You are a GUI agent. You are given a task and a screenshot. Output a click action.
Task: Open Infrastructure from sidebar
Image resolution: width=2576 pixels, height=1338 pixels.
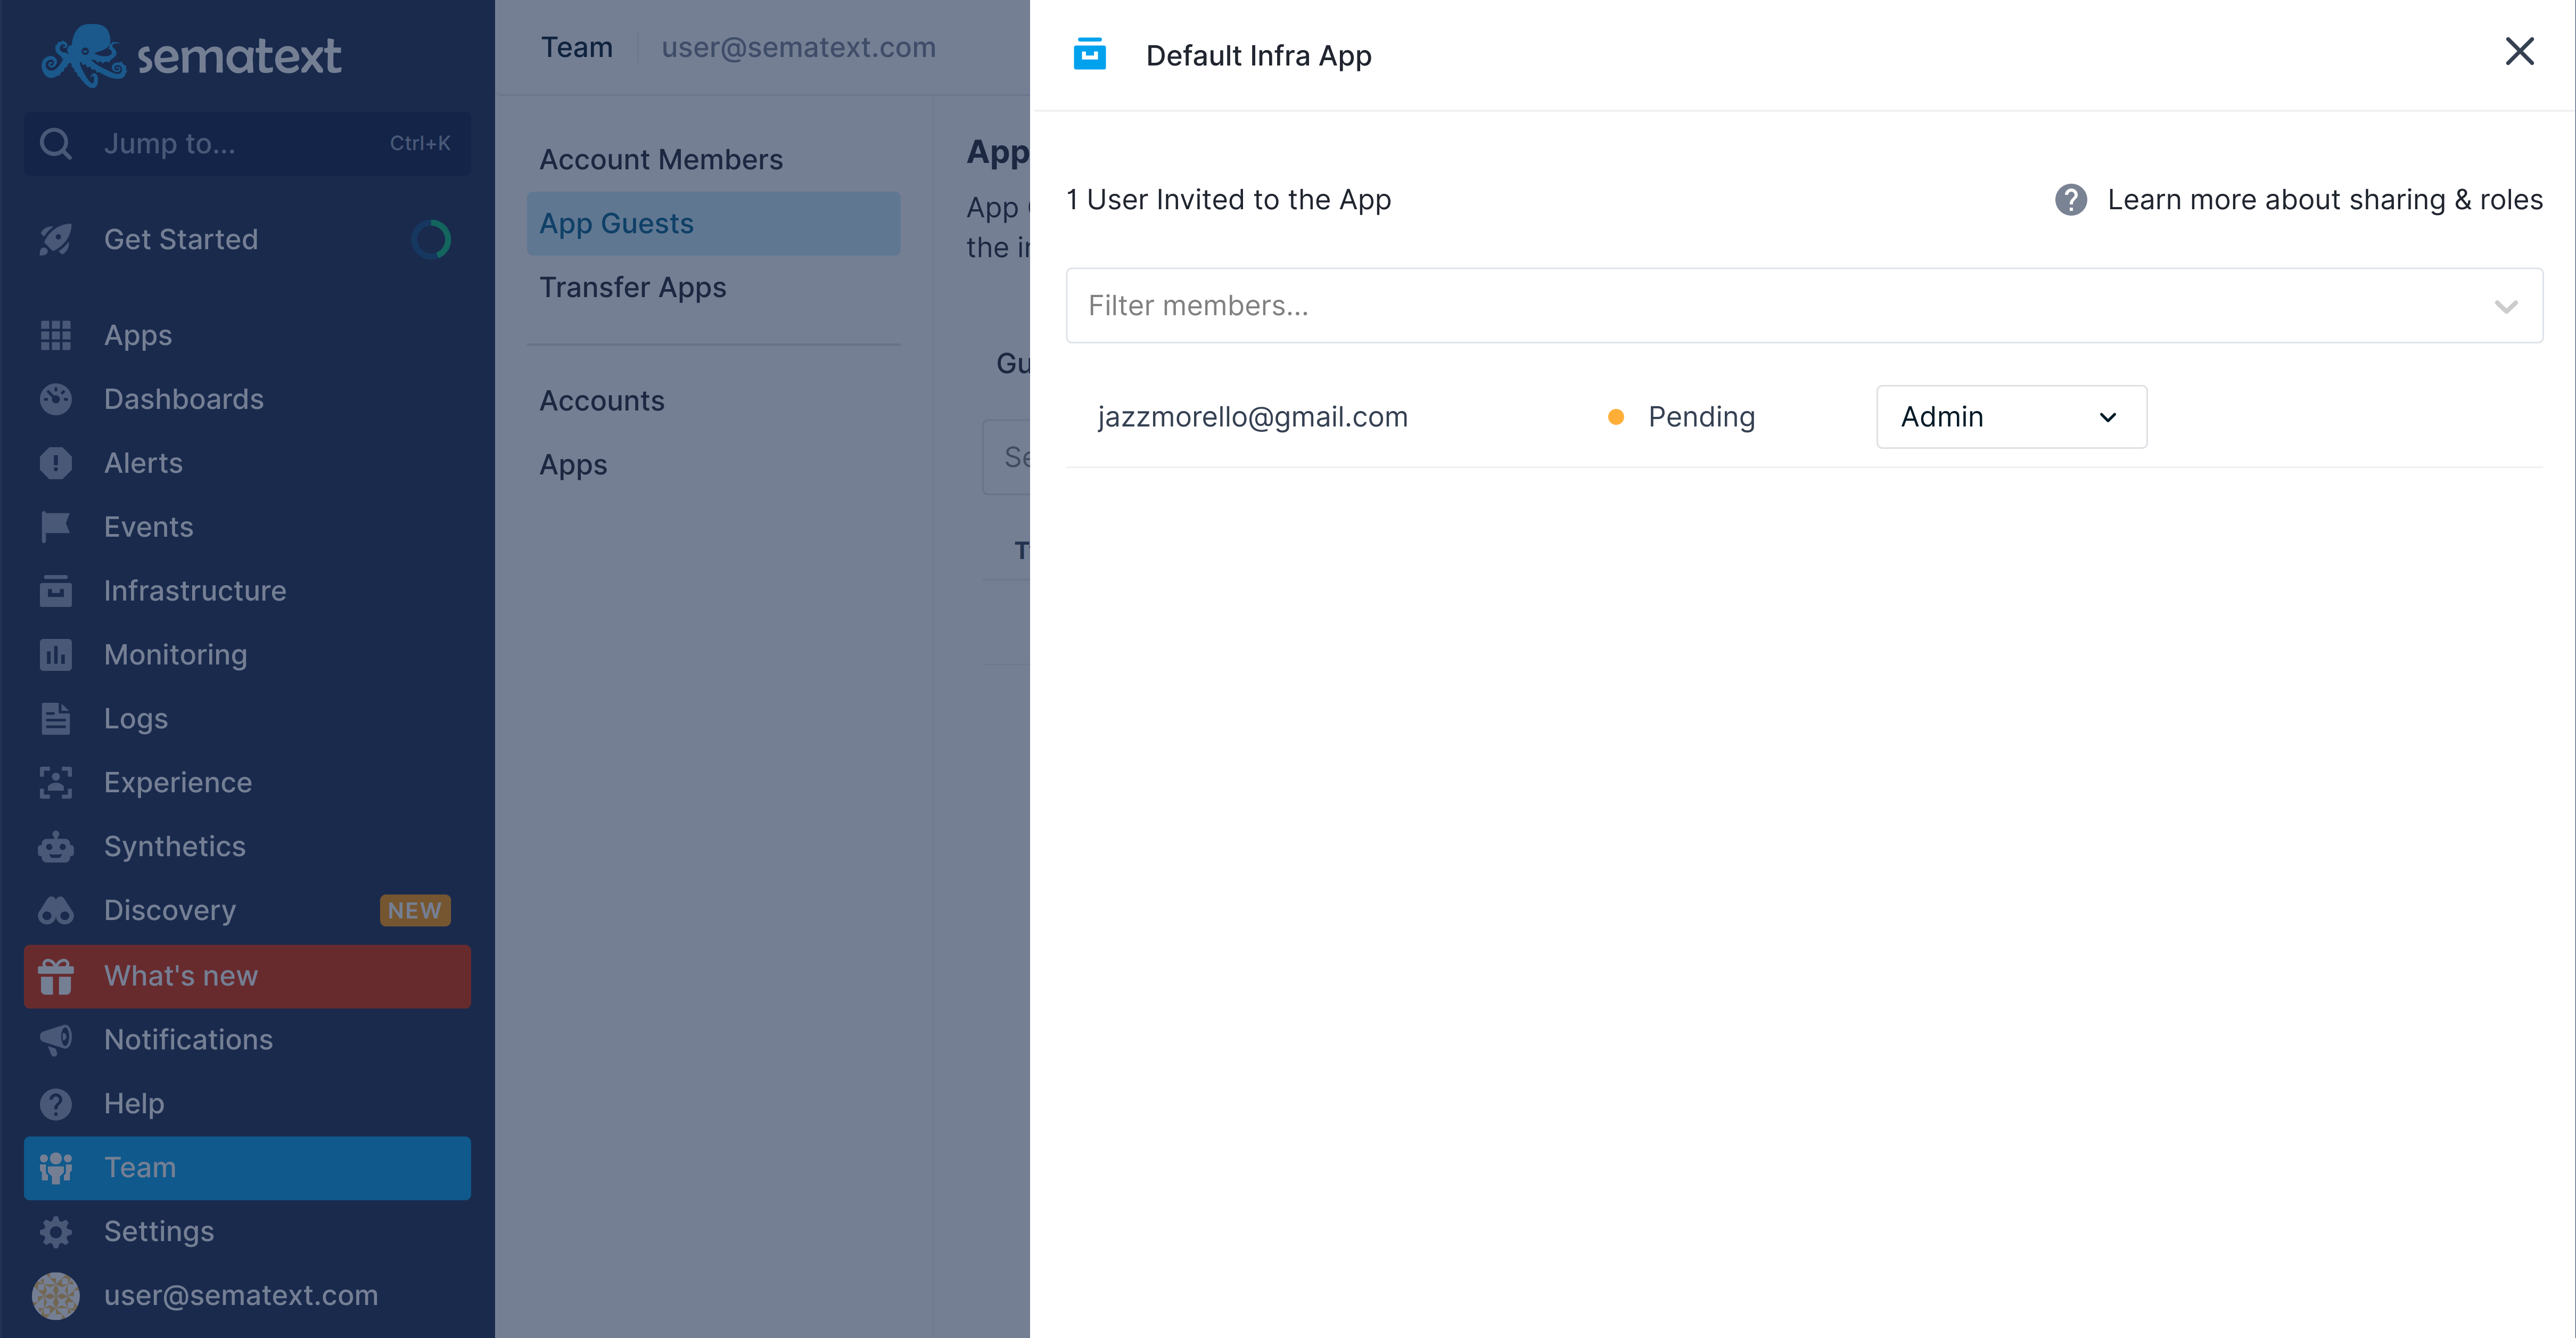click(x=195, y=591)
